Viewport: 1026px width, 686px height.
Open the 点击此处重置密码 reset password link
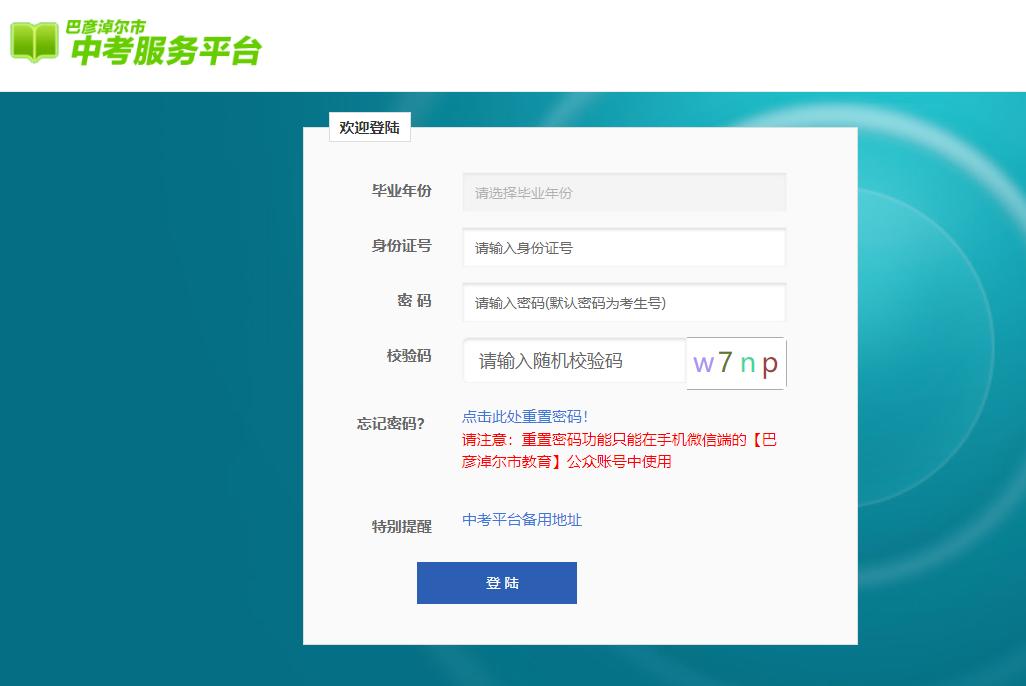(522, 416)
